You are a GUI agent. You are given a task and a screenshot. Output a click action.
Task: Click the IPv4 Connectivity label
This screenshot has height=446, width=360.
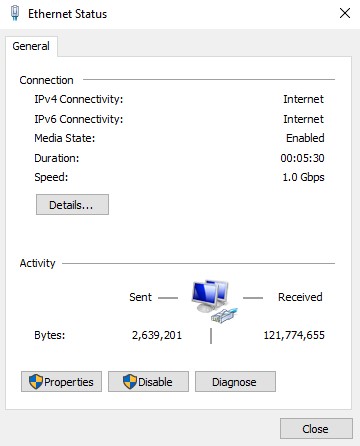click(x=79, y=99)
